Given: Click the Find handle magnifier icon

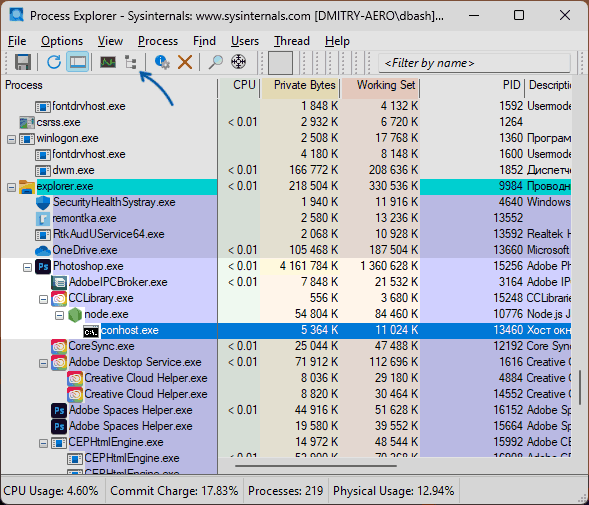Looking at the screenshot, I should click(x=215, y=62).
